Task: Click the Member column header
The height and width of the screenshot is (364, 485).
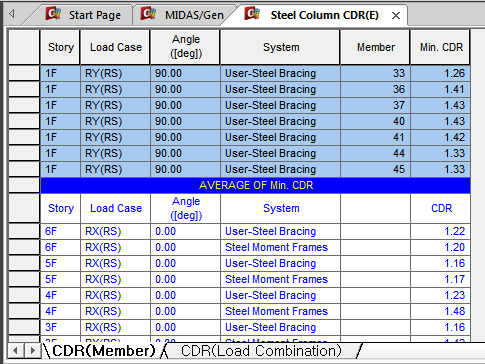Action: [x=376, y=47]
